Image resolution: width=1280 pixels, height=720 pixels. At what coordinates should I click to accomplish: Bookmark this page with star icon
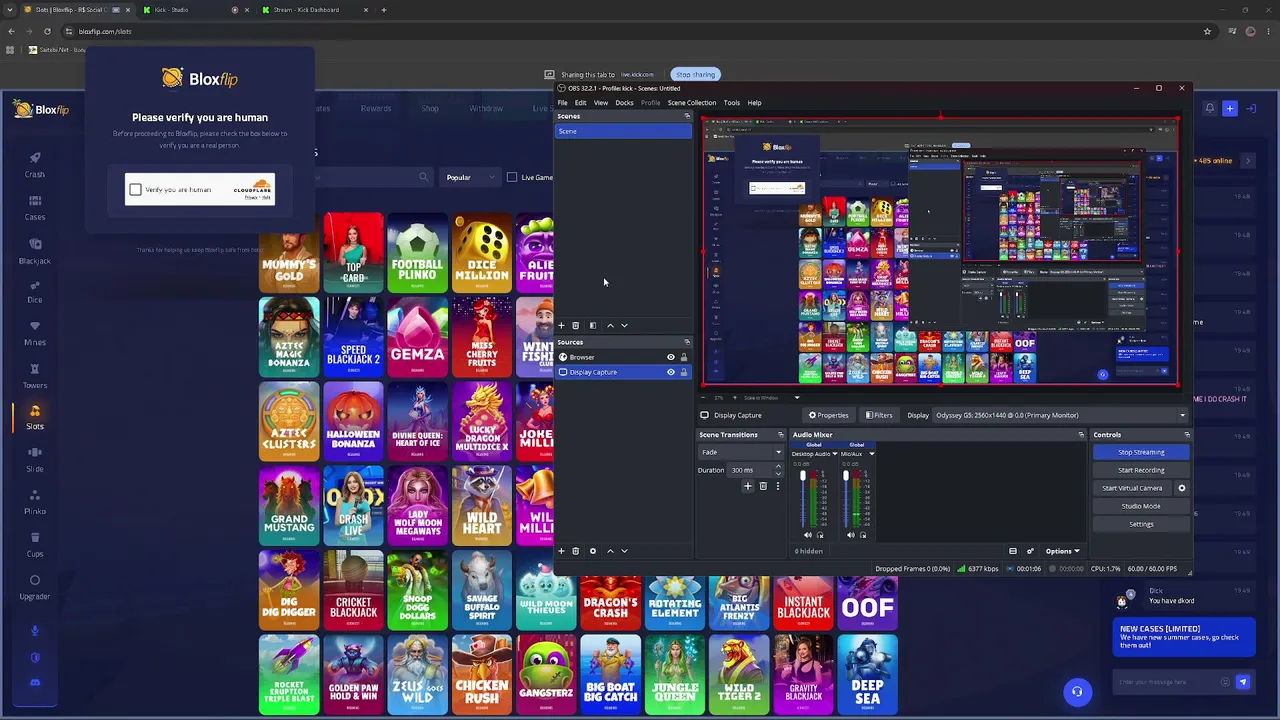(1207, 31)
